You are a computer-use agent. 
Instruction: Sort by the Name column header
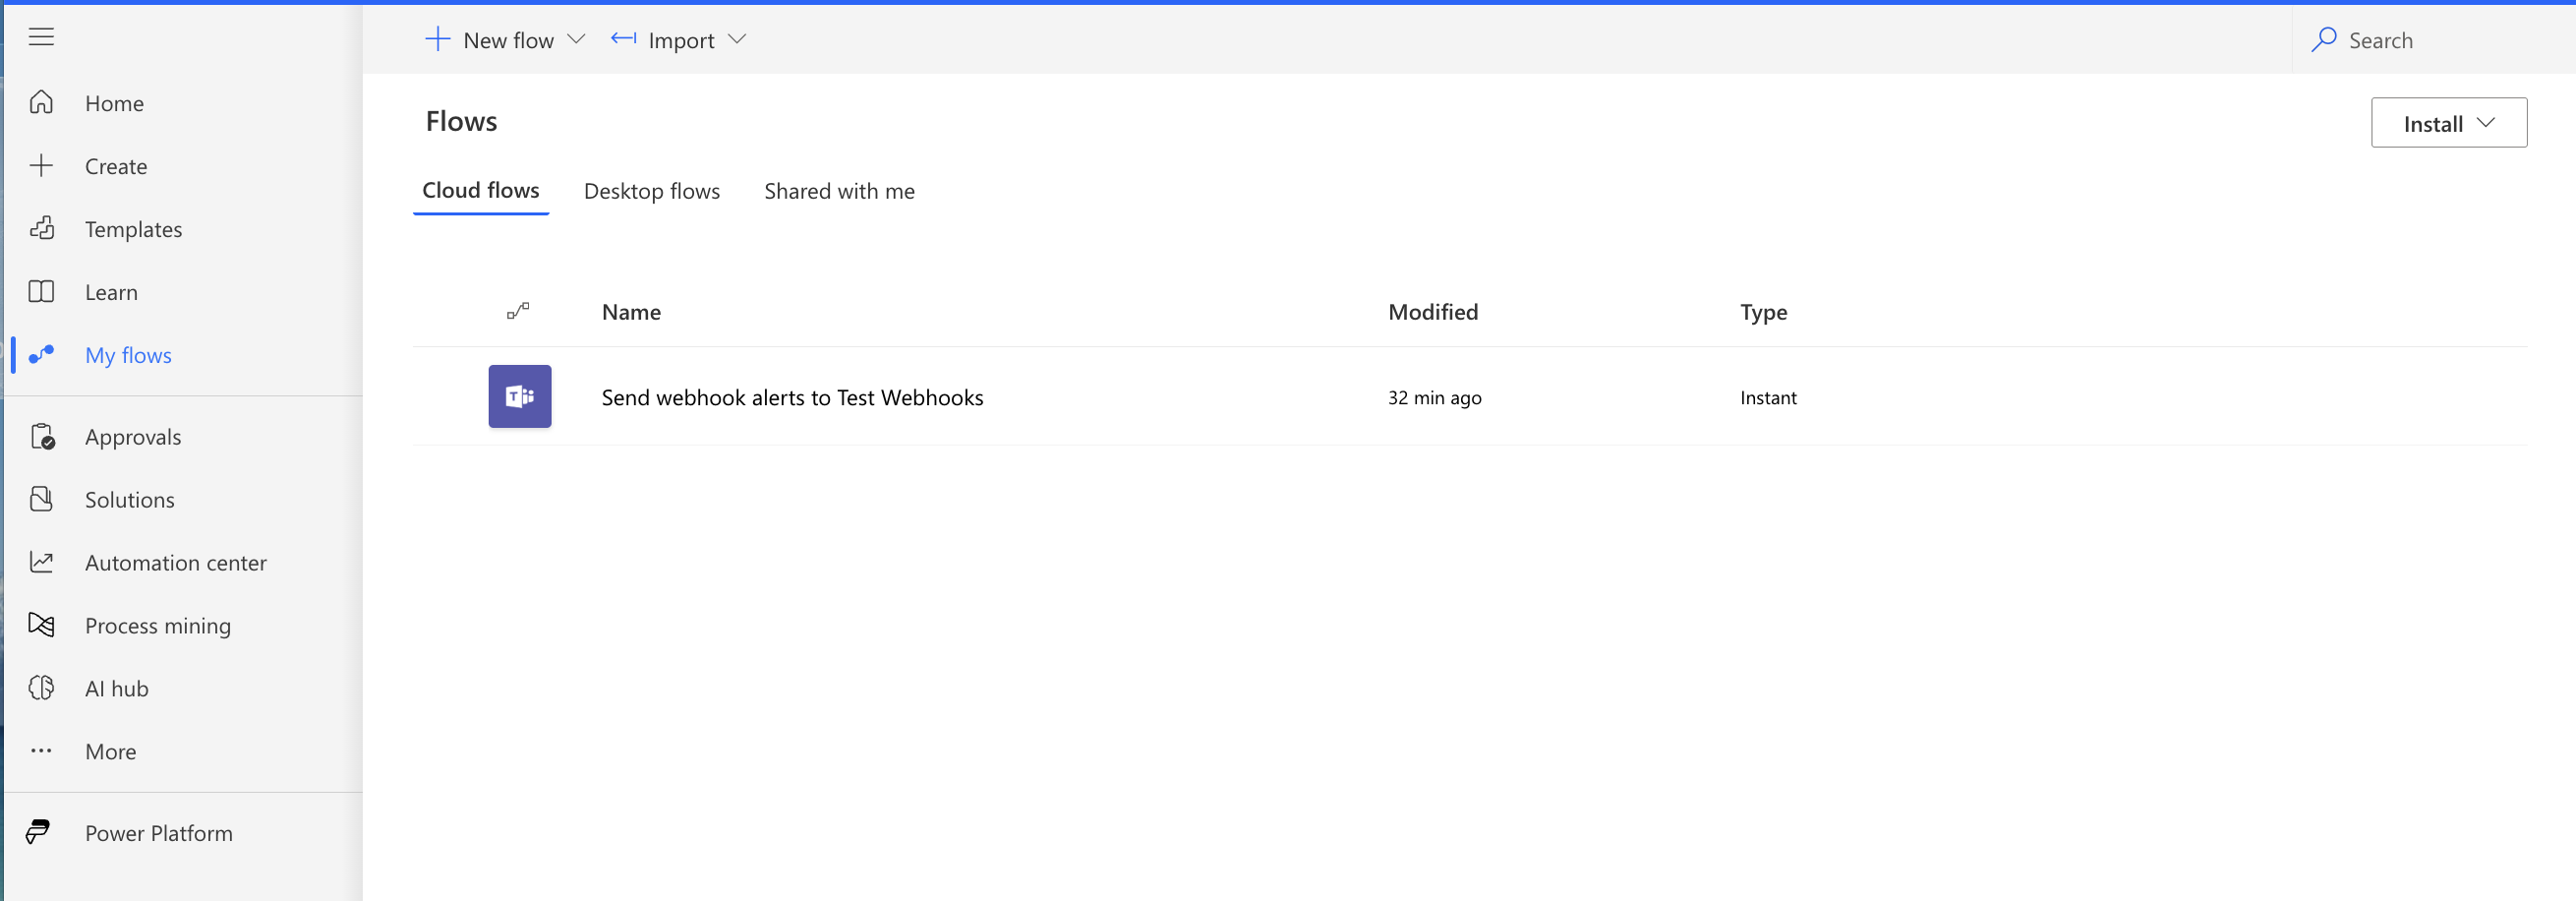coord(631,311)
